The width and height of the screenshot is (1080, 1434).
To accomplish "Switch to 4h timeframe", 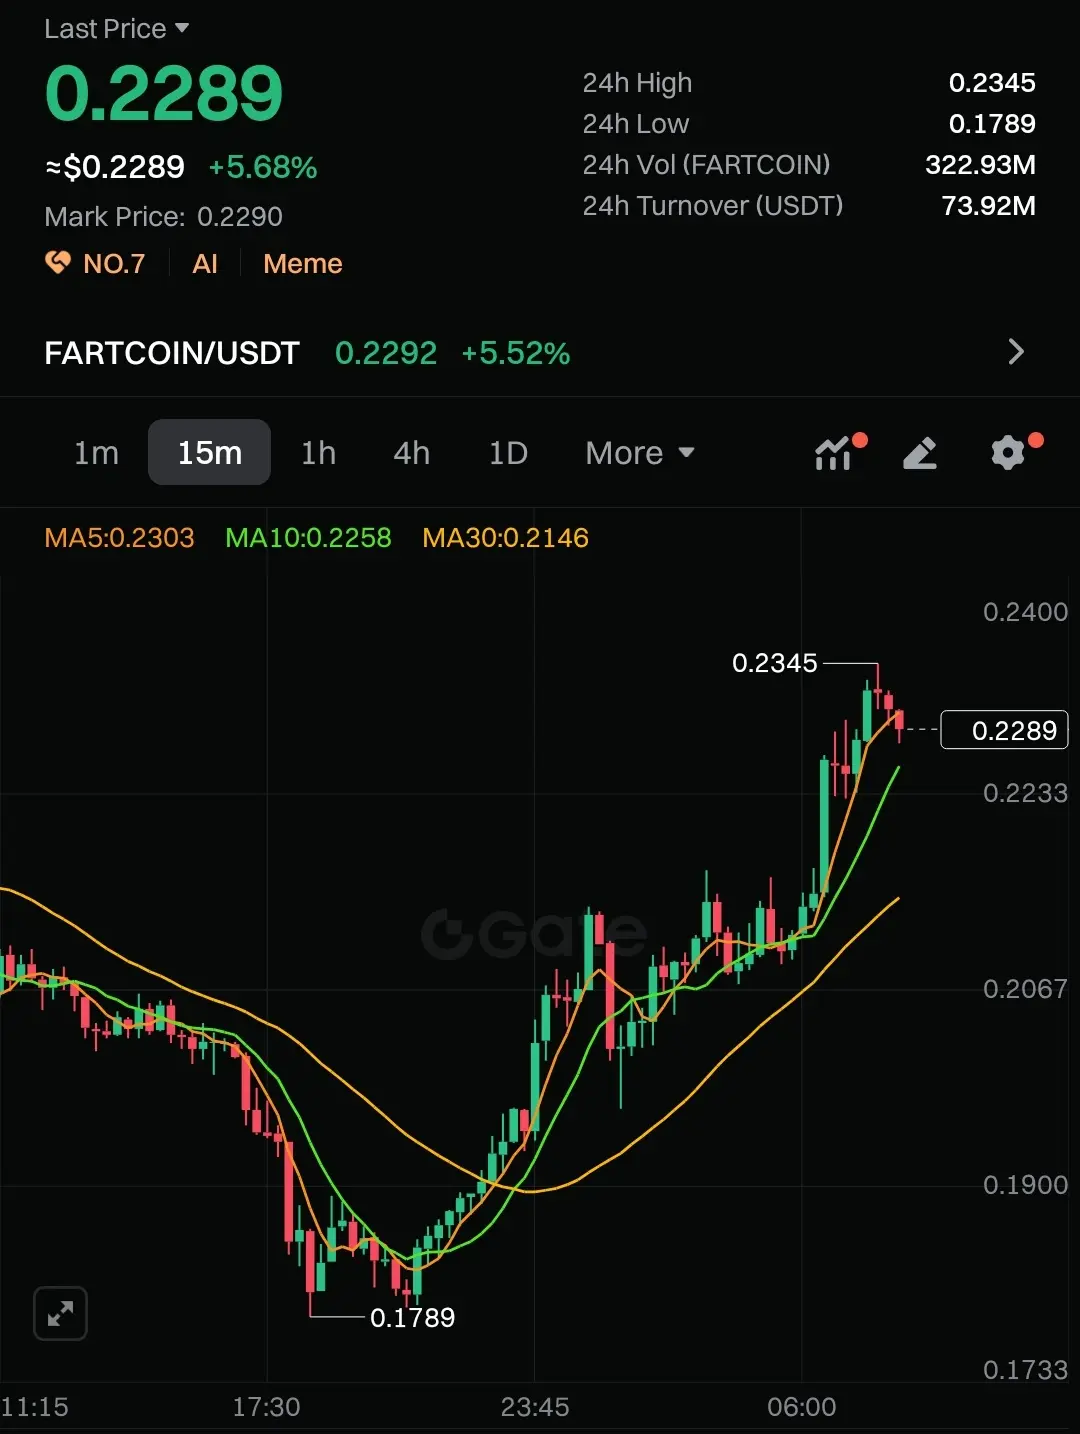I will pyautogui.click(x=411, y=453).
